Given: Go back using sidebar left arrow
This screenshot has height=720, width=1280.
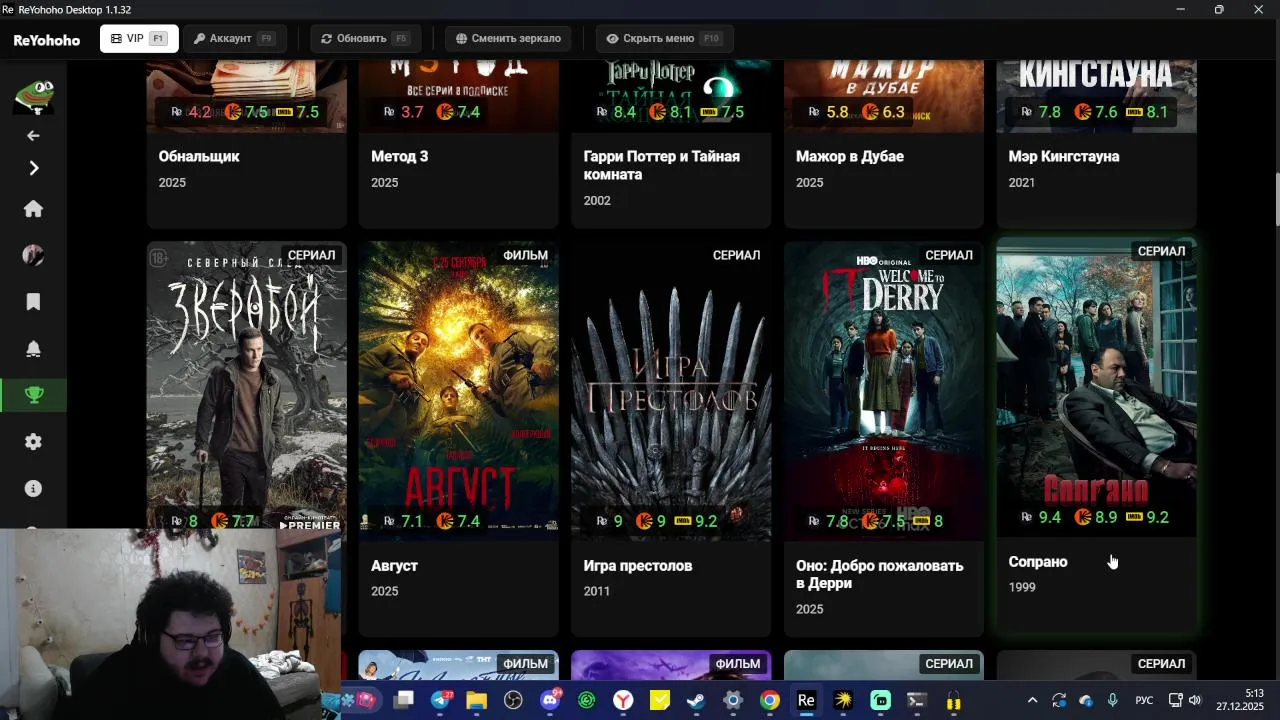Looking at the screenshot, I should [33, 135].
